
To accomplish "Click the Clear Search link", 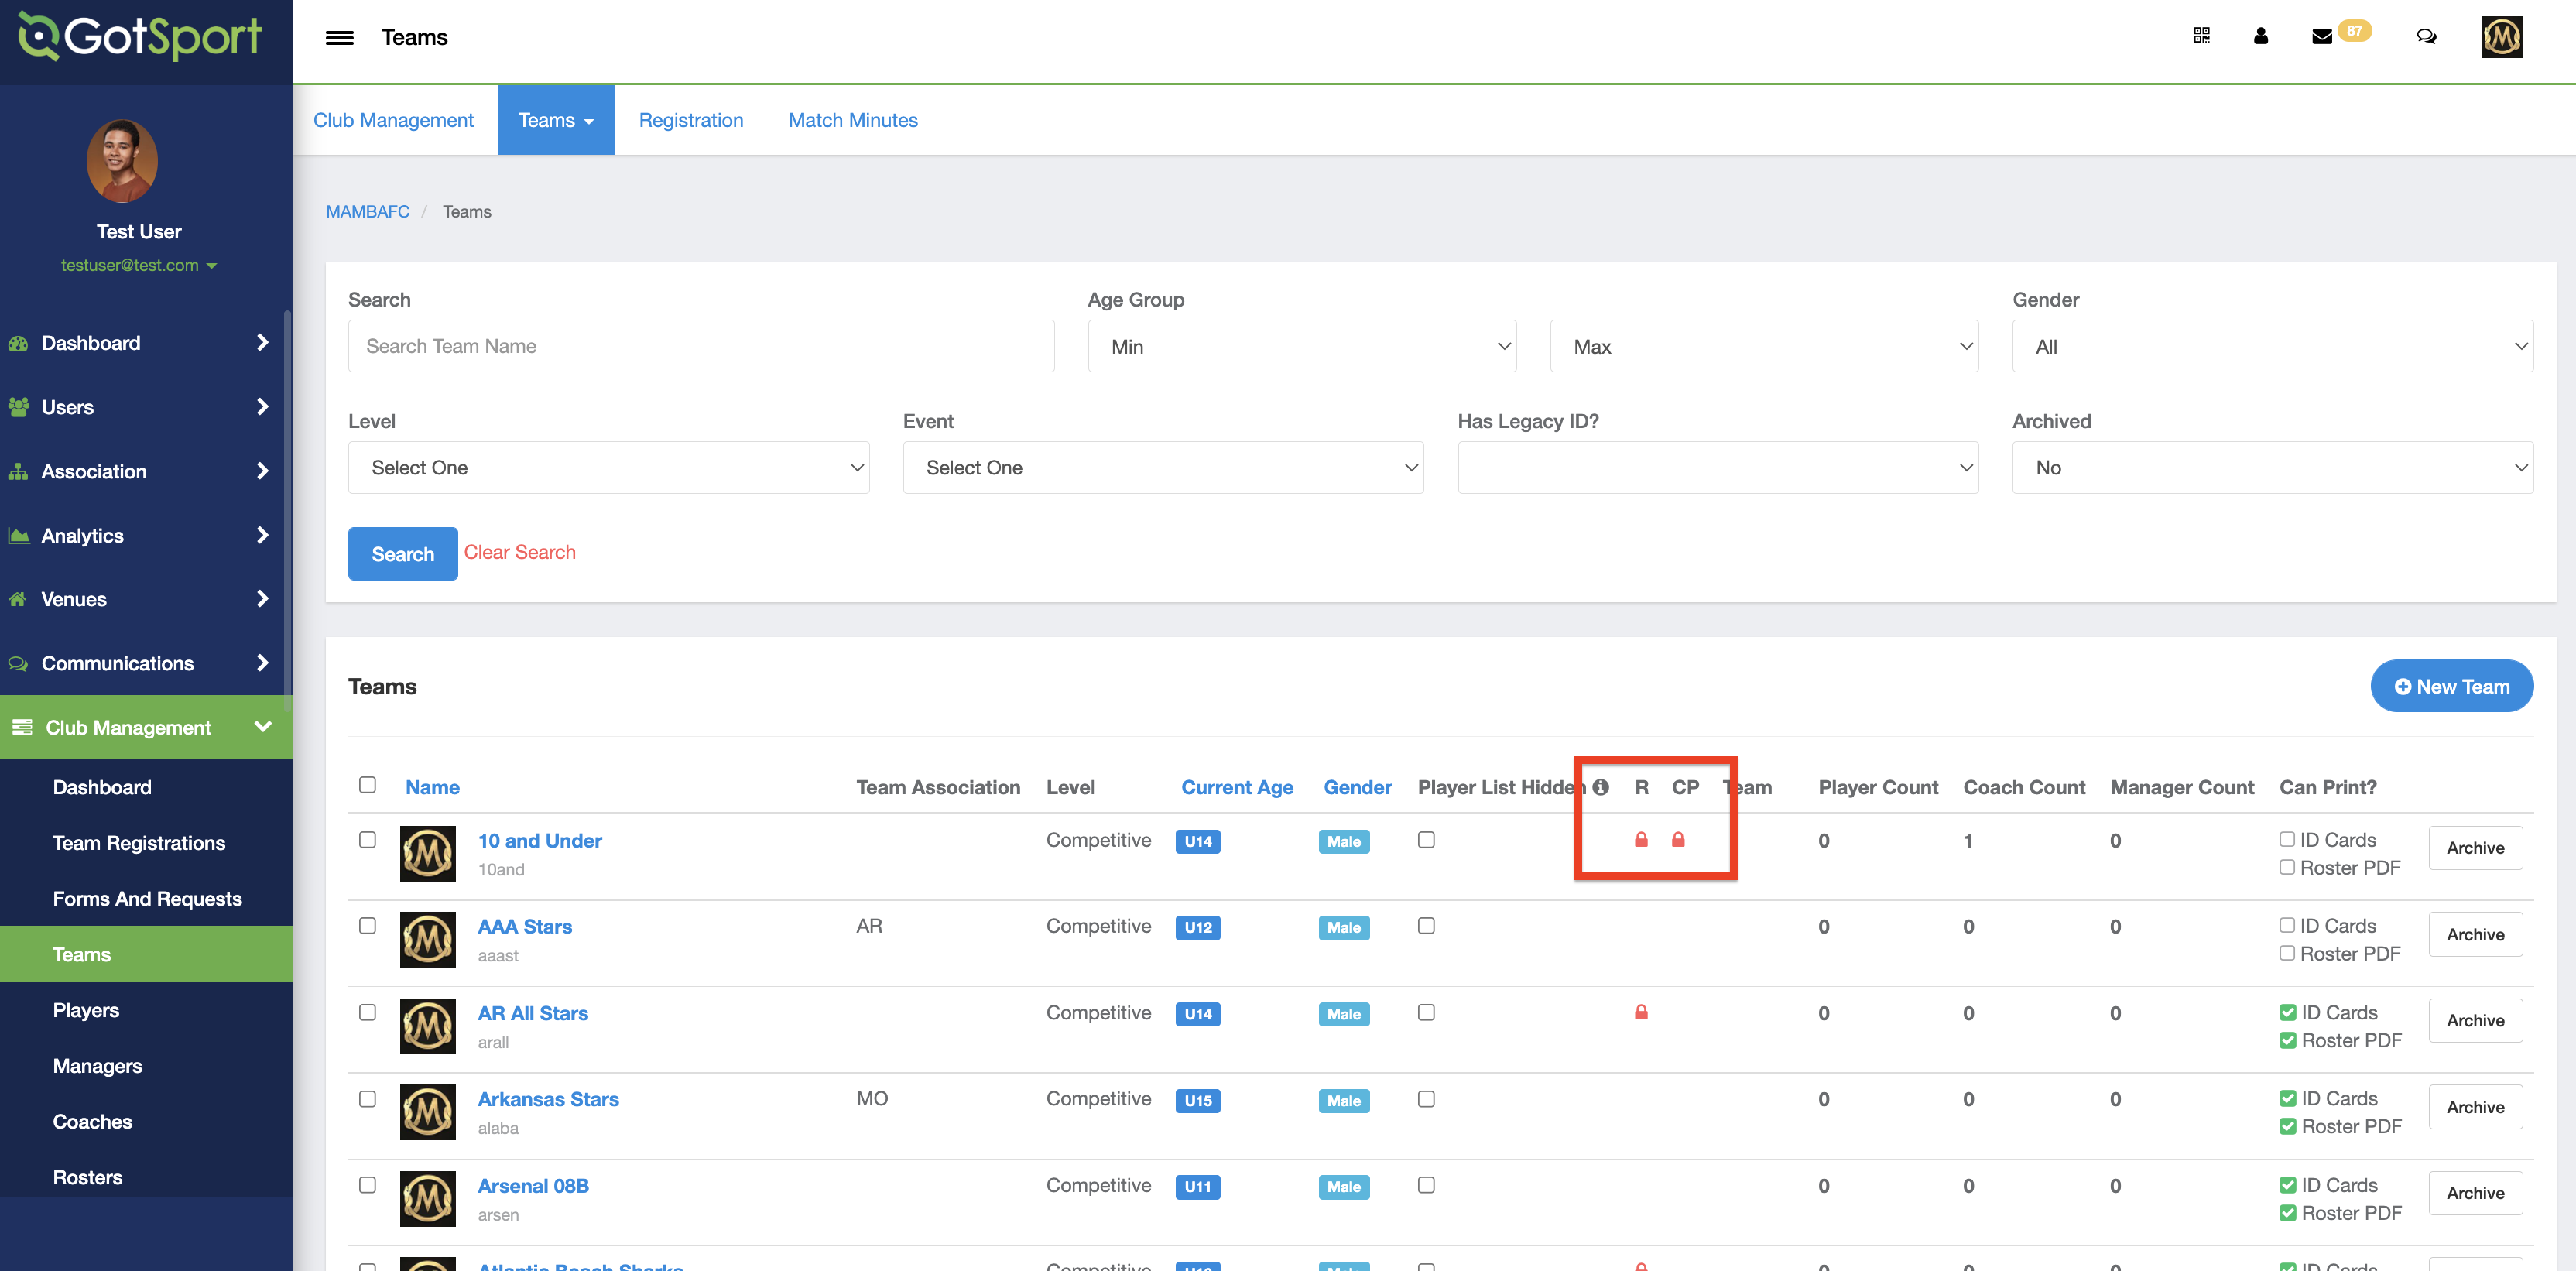I will click(x=519, y=552).
